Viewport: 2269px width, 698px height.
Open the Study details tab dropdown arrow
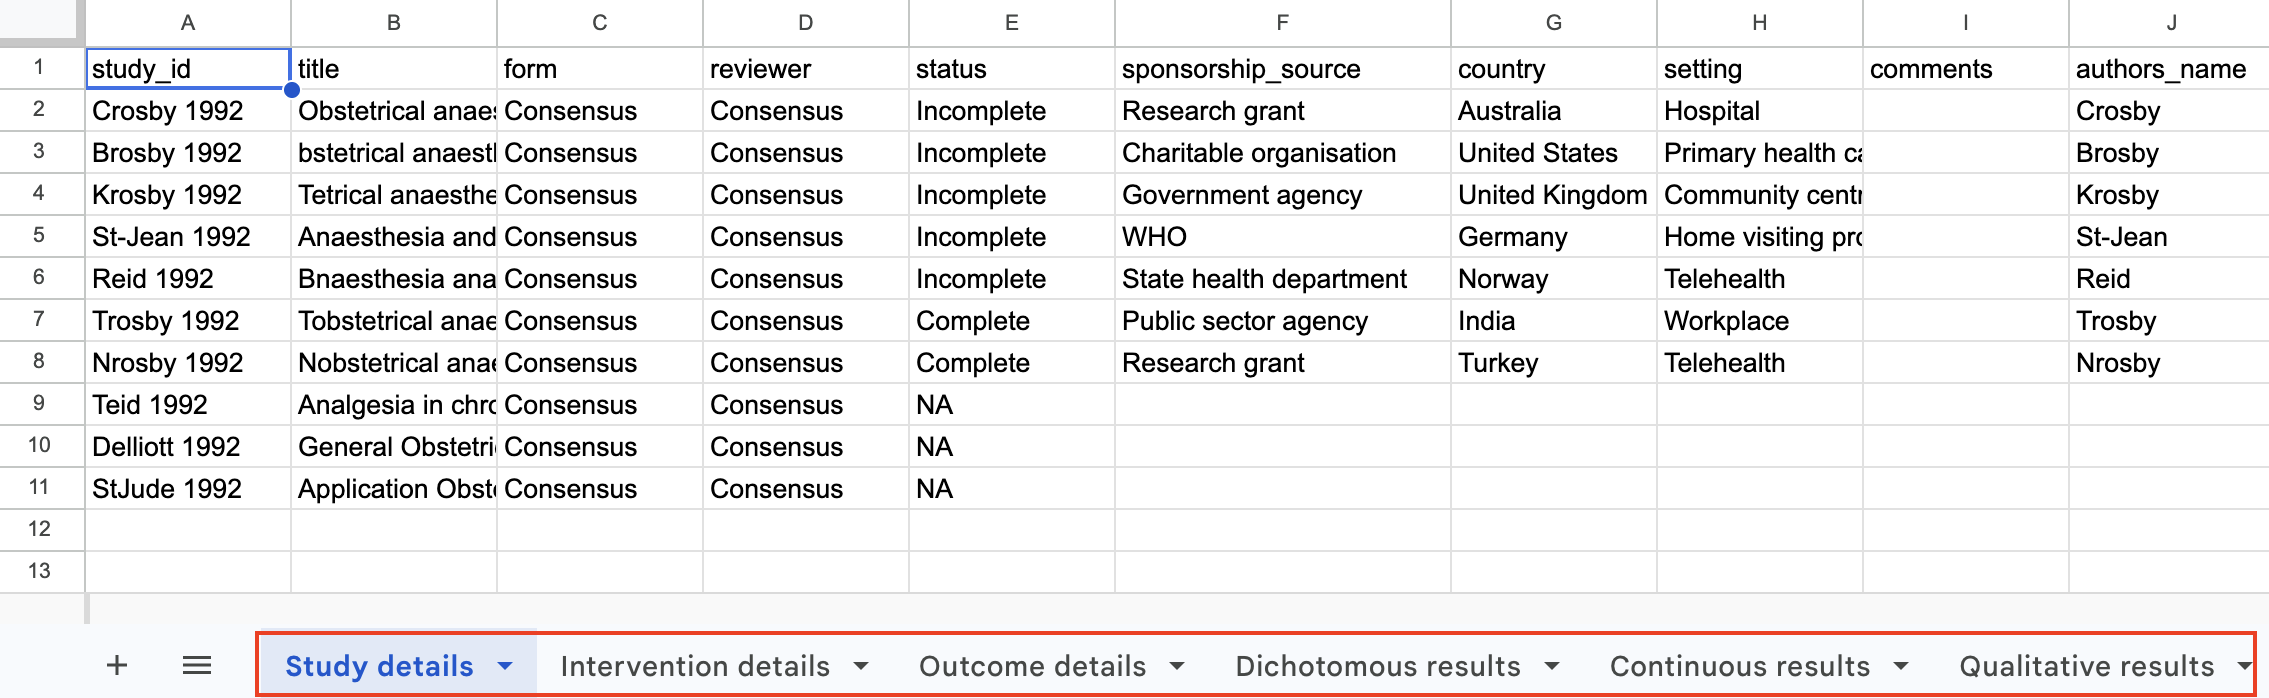coord(505,666)
